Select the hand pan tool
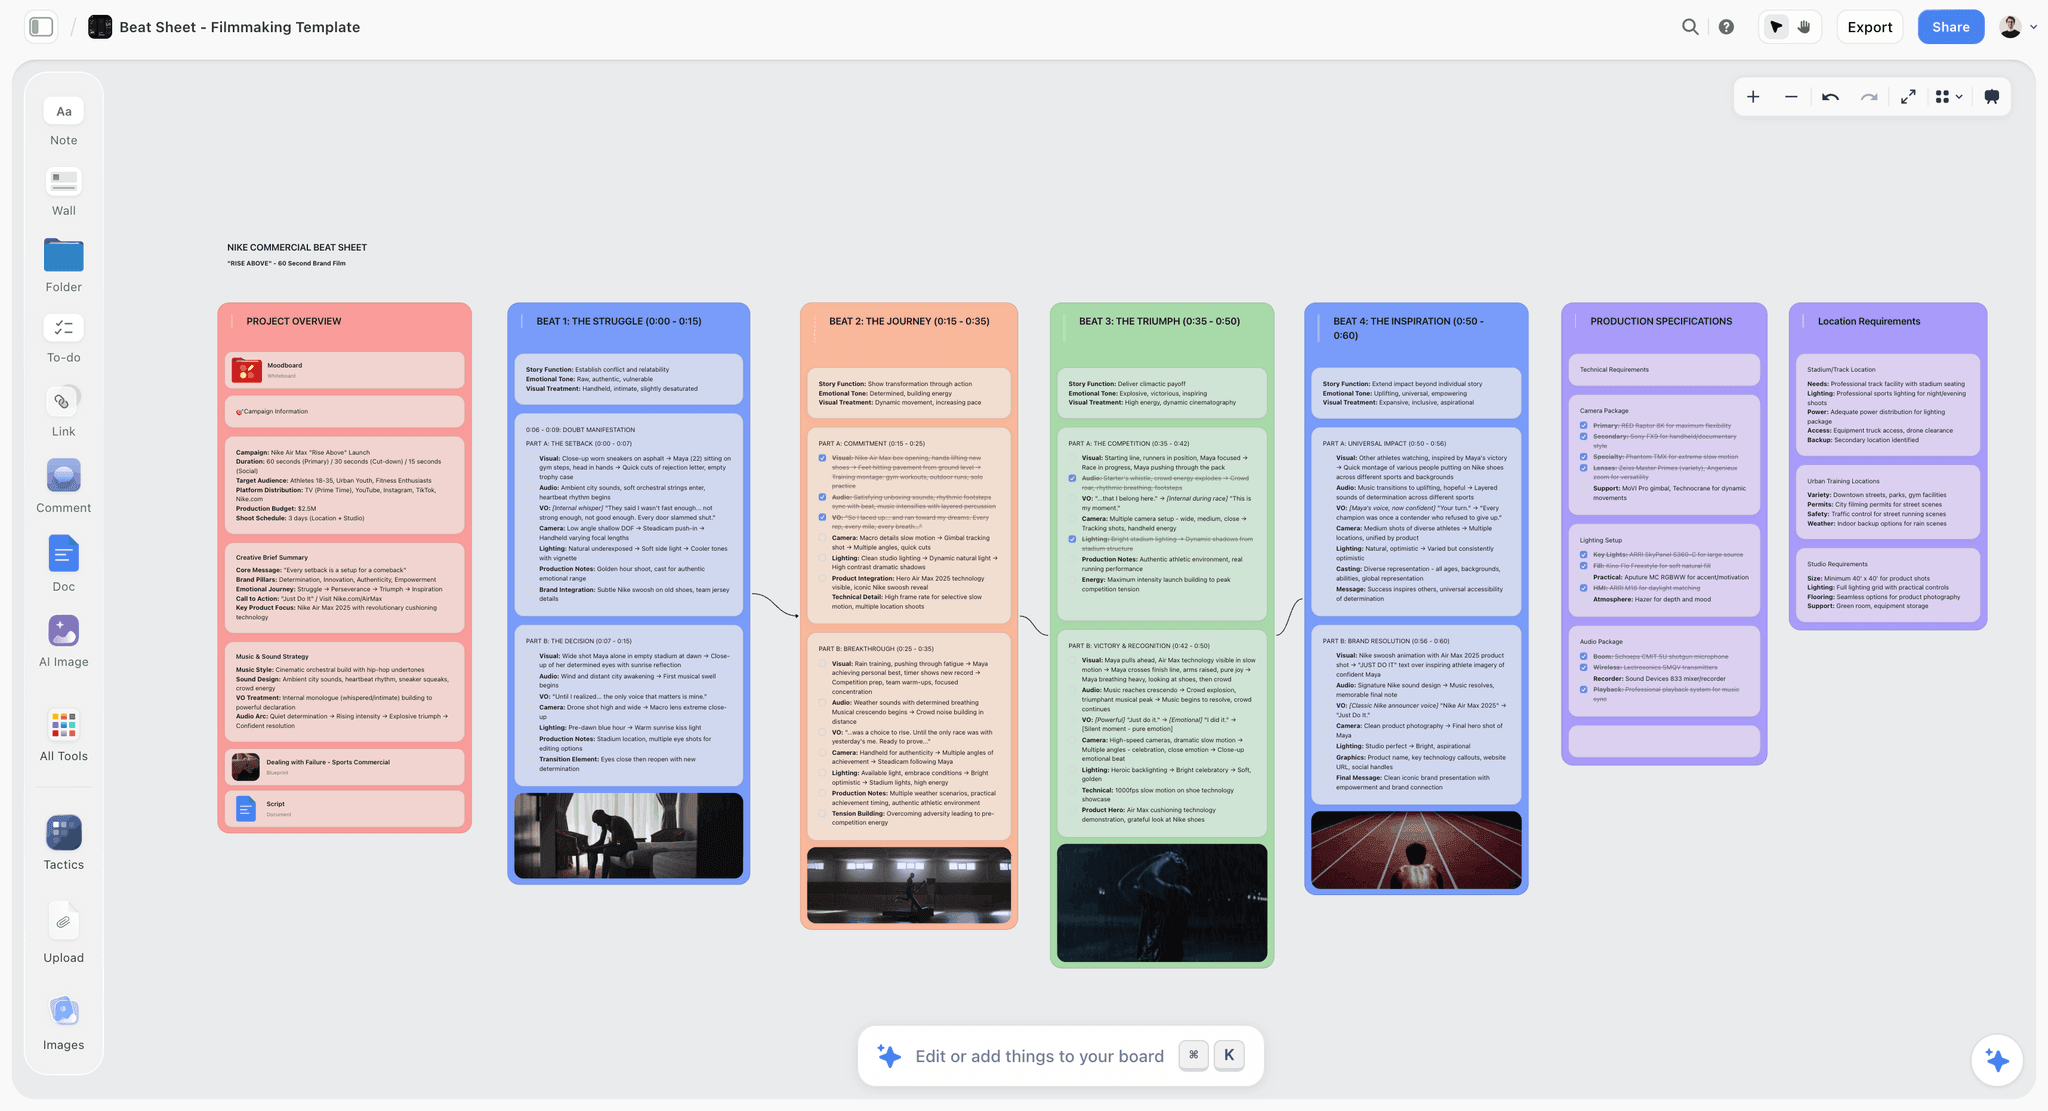 pos(1804,27)
